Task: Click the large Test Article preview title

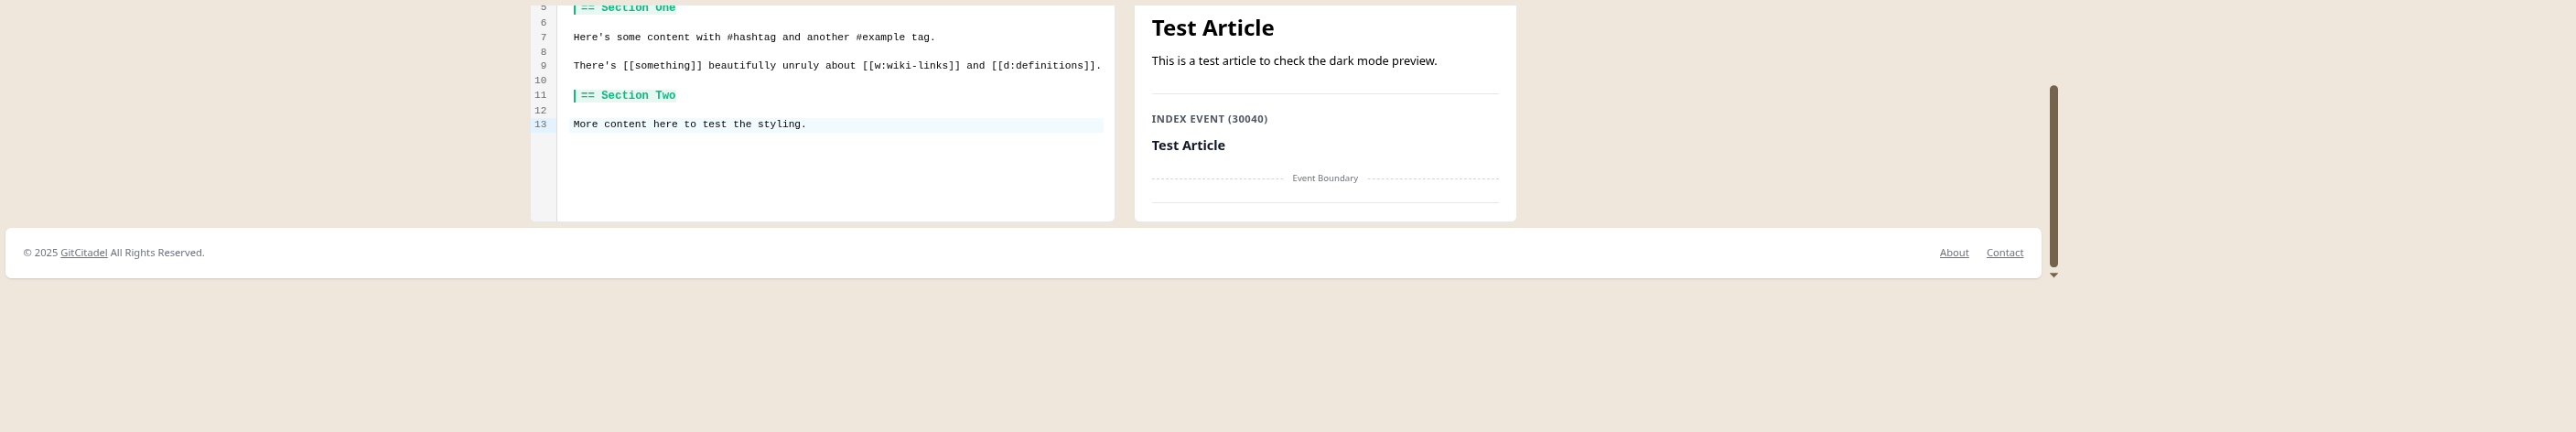Action: pos(1212,28)
